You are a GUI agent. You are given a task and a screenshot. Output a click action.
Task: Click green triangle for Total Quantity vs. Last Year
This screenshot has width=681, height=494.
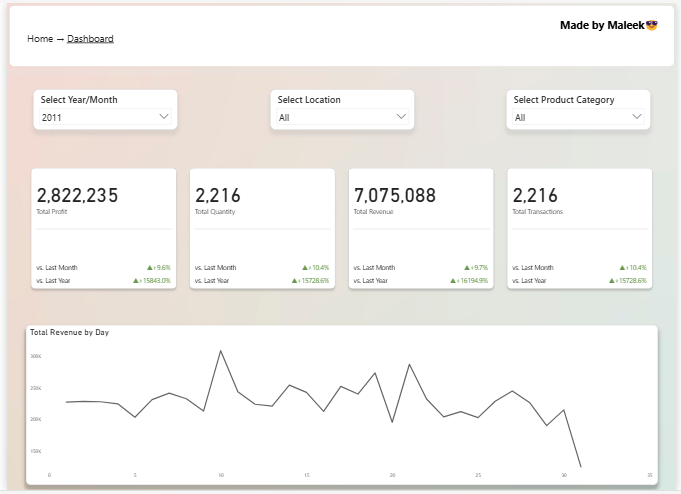pos(296,281)
